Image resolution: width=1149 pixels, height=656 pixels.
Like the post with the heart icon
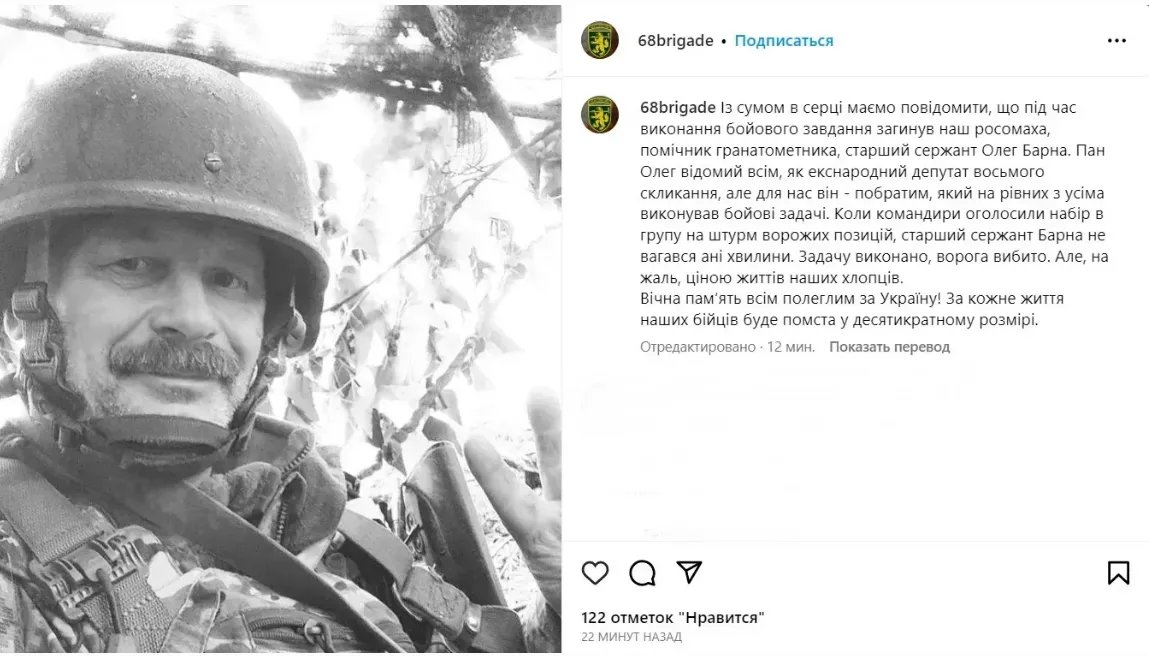point(595,572)
